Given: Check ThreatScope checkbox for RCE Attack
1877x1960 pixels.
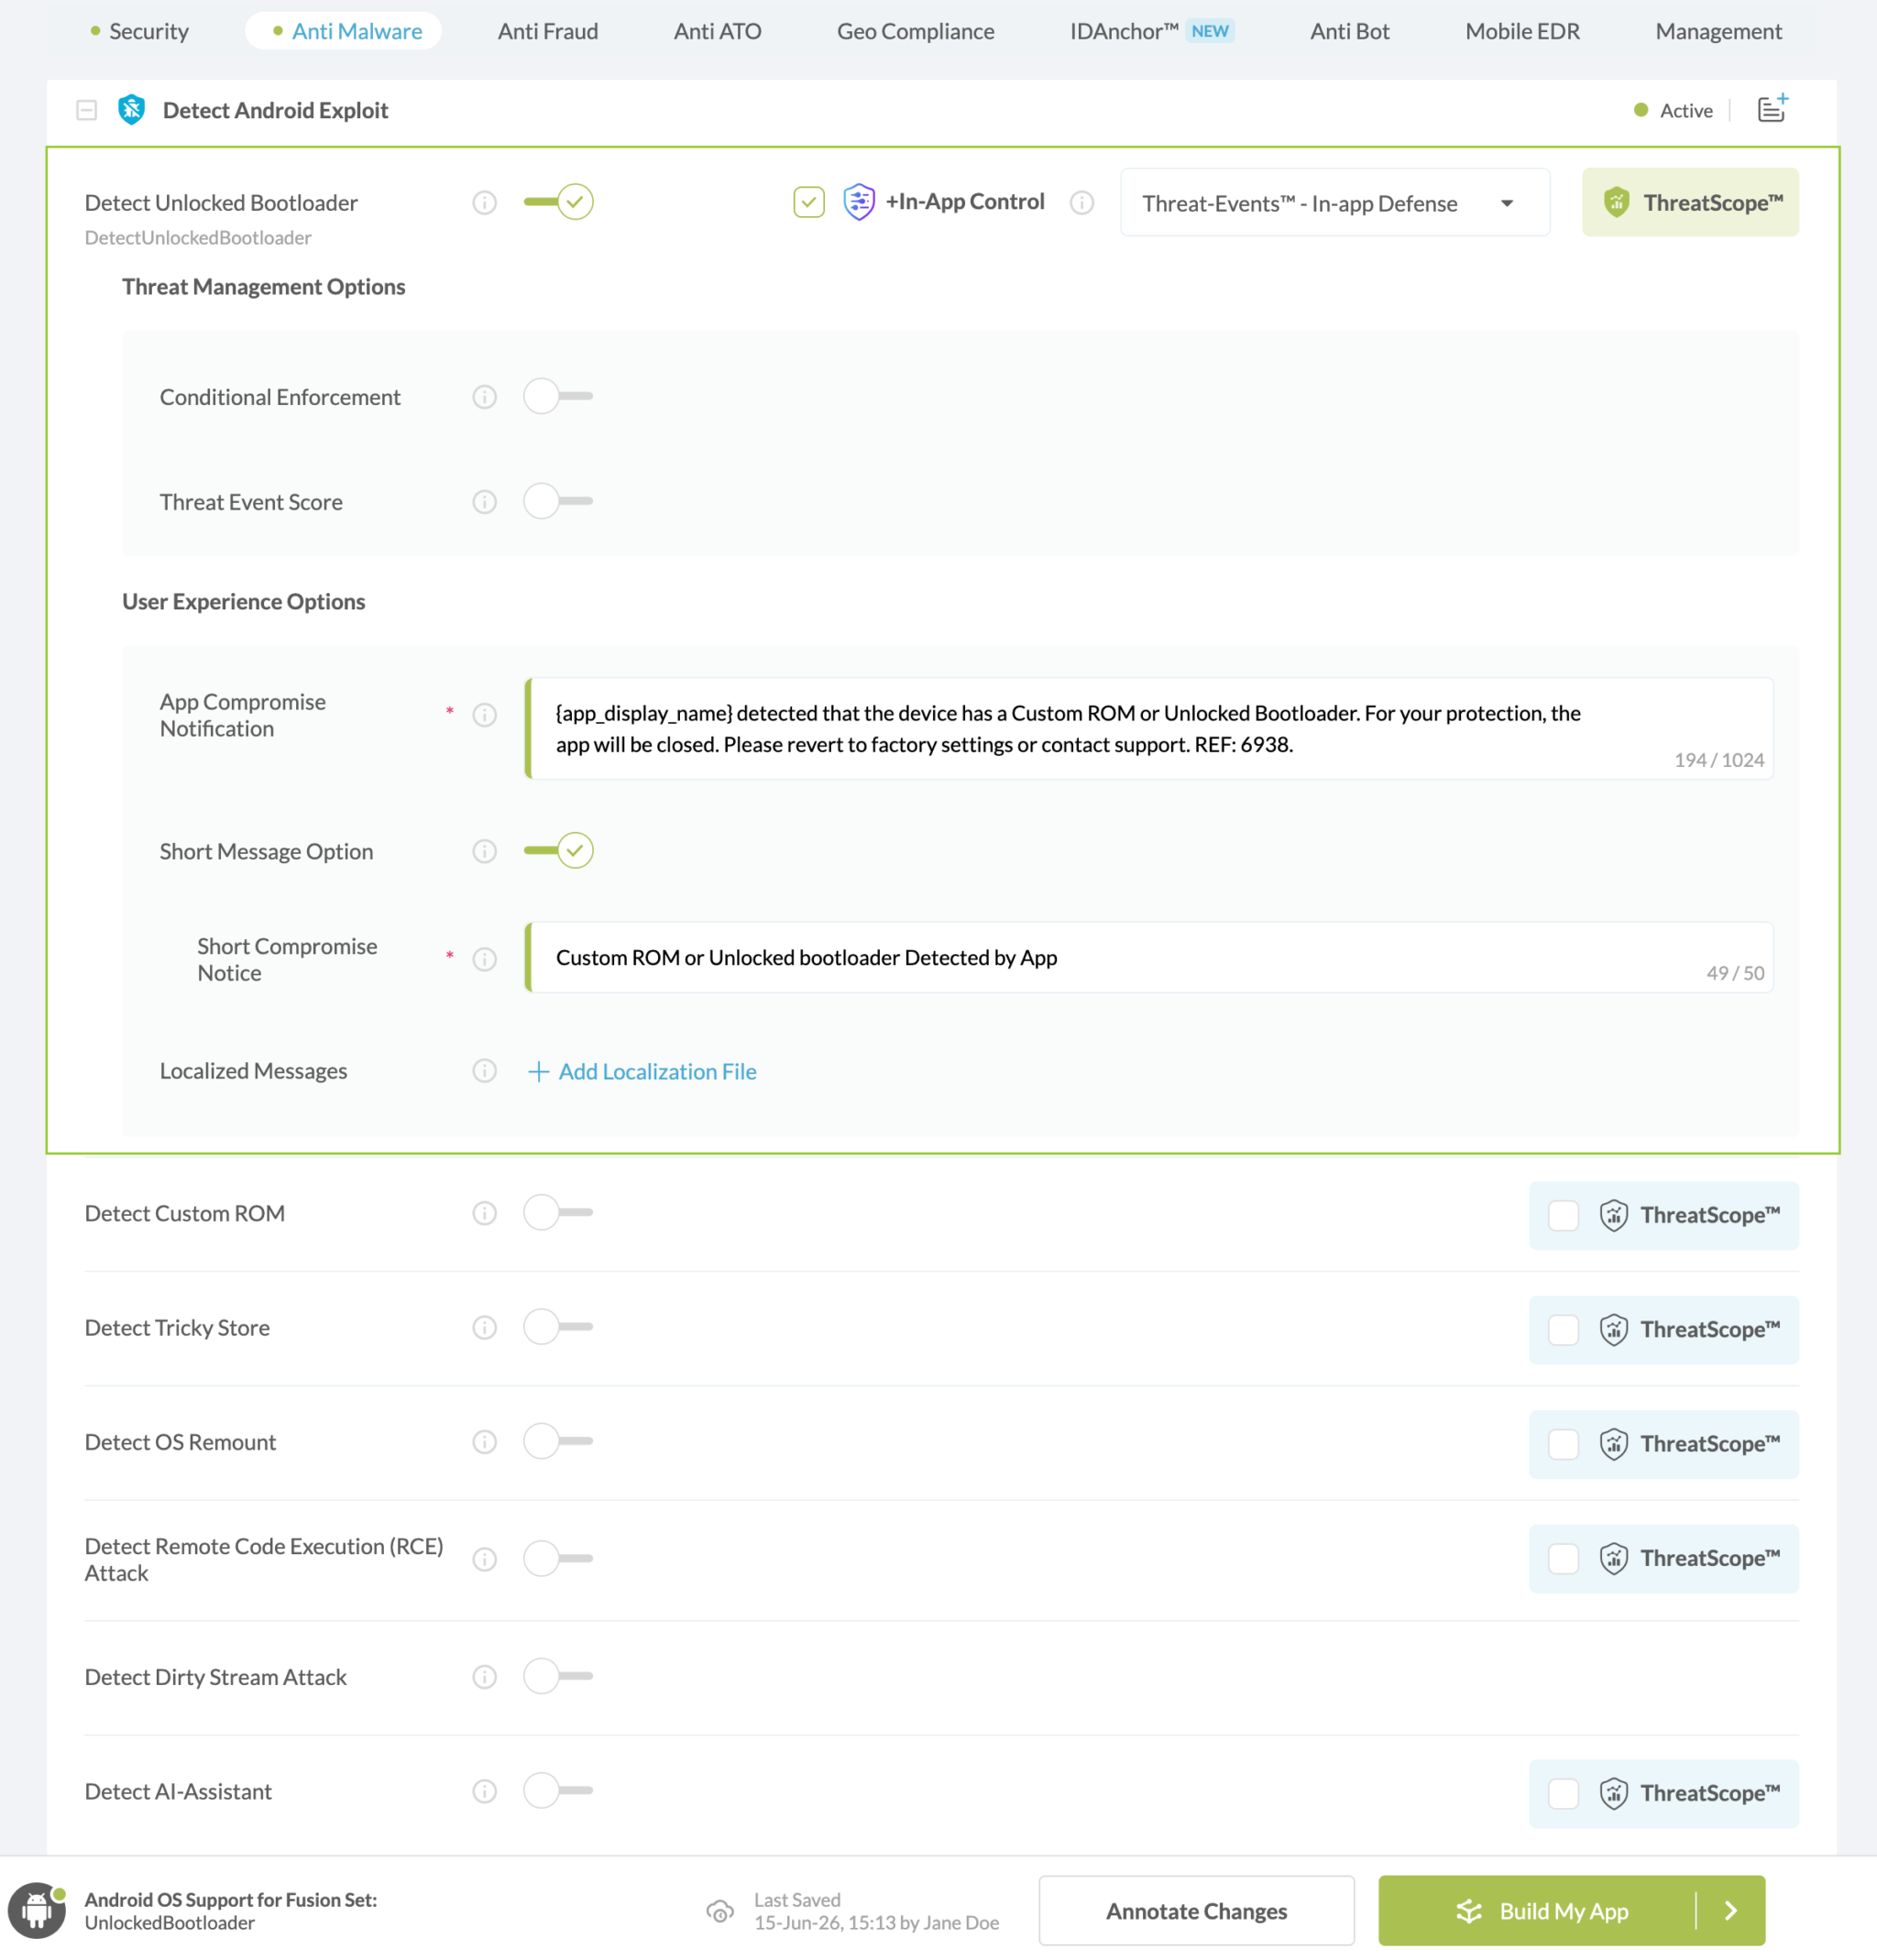Looking at the screenshot, I should [x=1563, y=1559].
